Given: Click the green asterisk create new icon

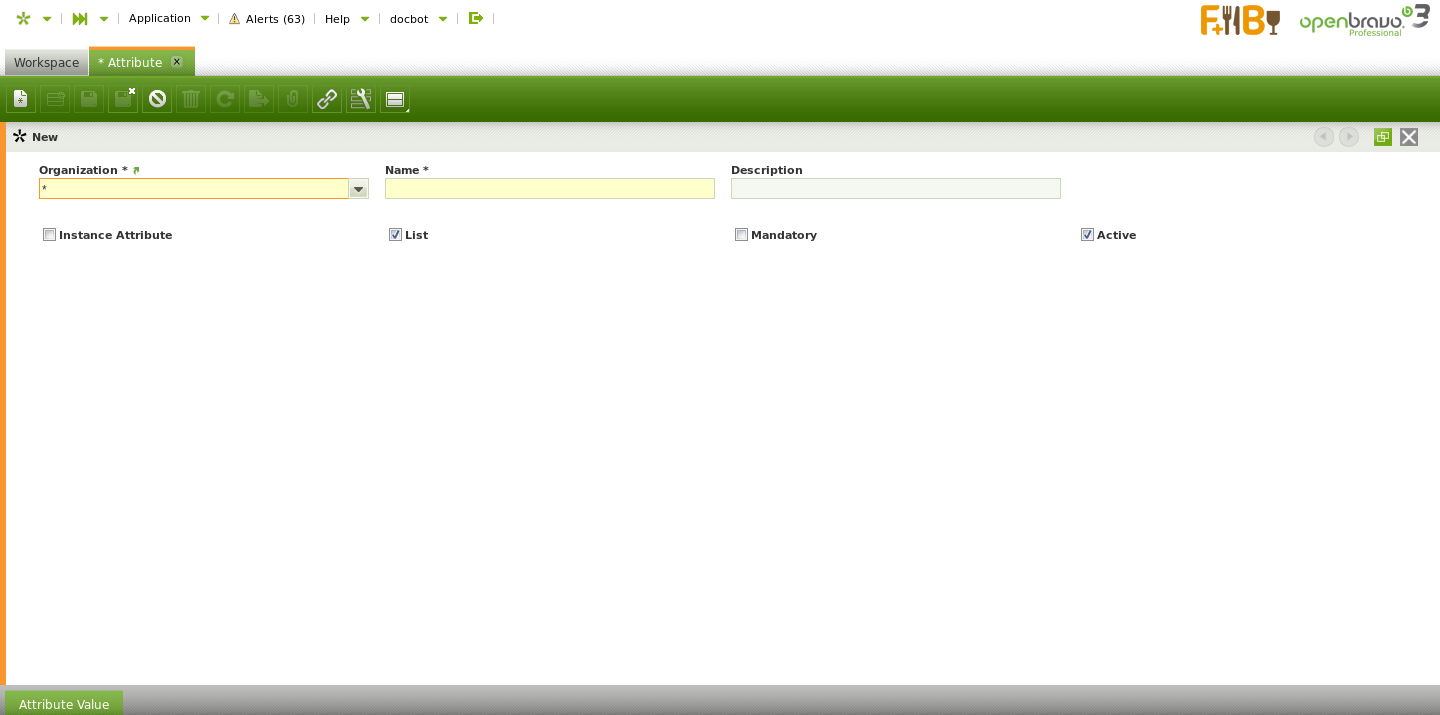Looking at the screenshot, I should tap(23, 19).
